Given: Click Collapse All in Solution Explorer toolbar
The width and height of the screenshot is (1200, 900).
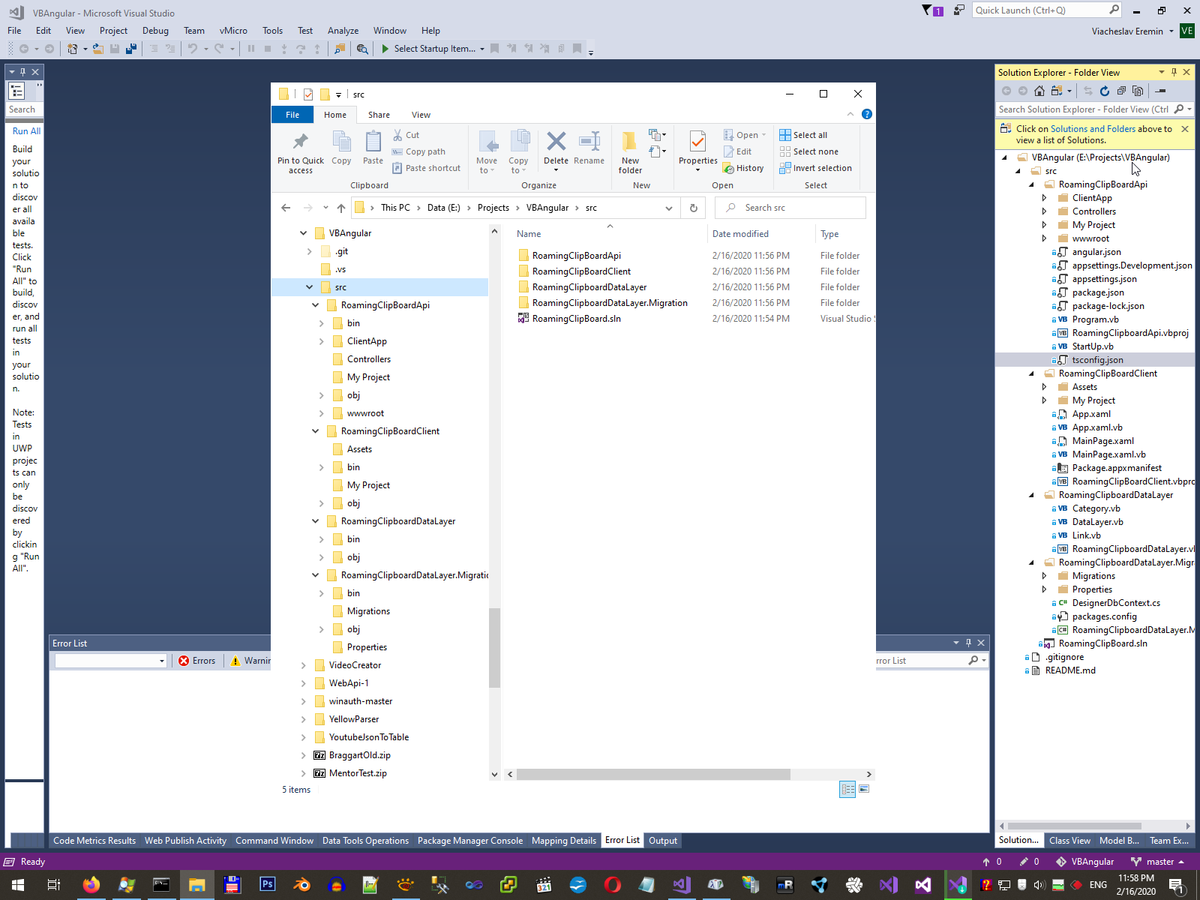Looking at the screenshot, I should click(x=1121, y=91).
